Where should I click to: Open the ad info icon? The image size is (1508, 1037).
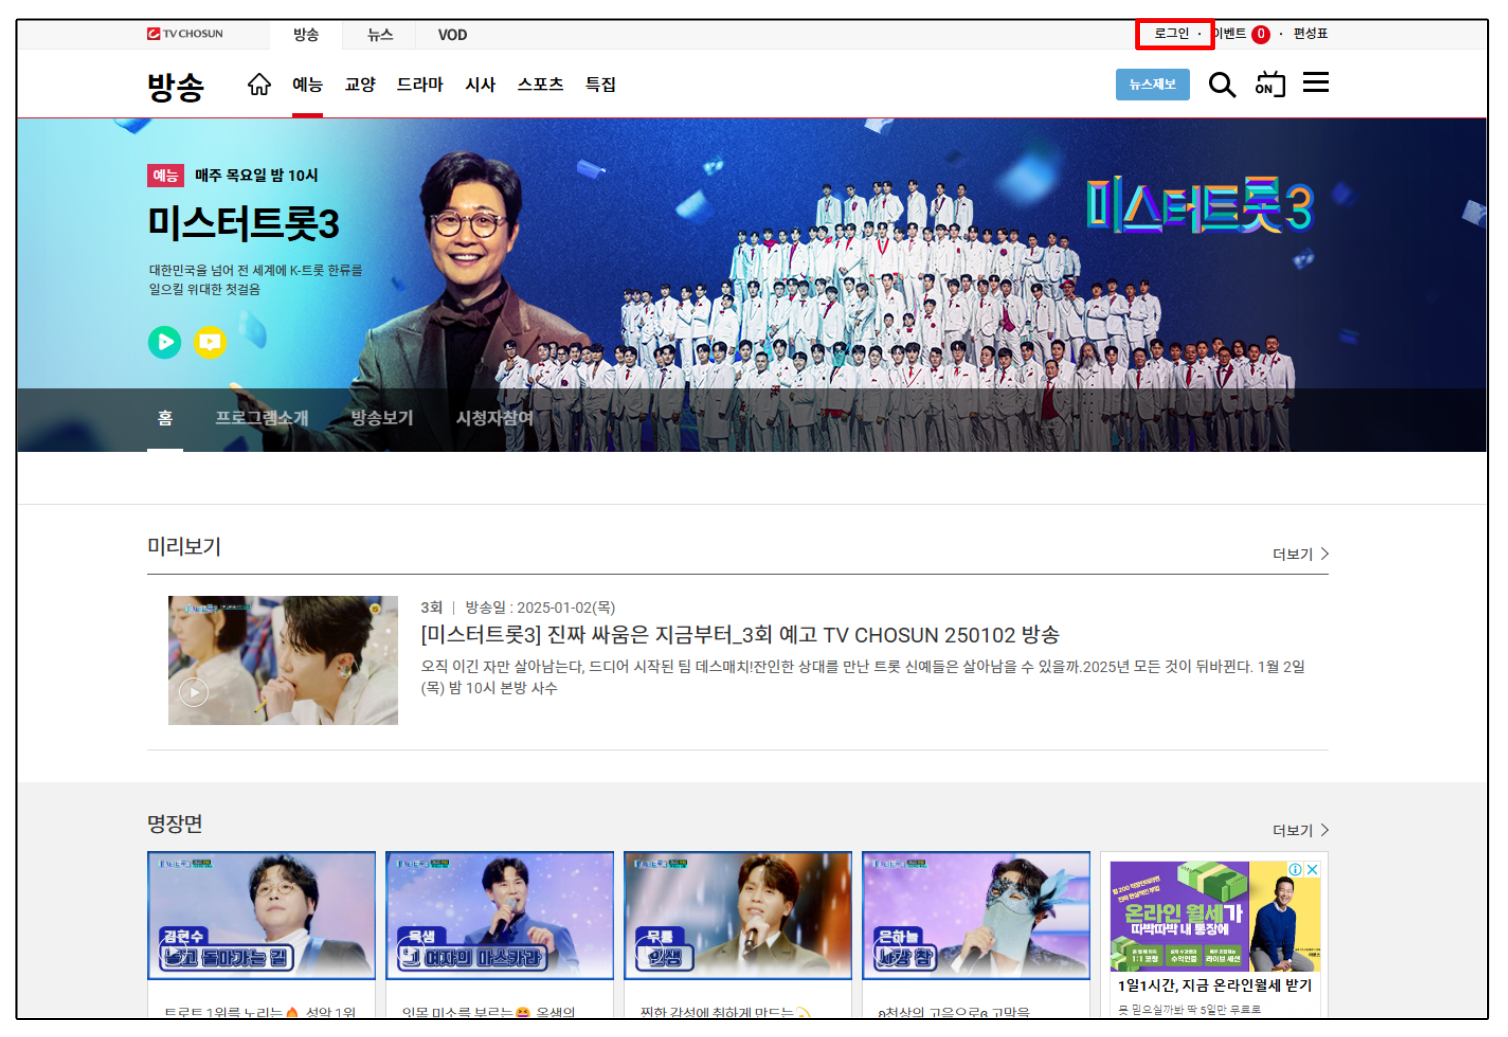tap(1295, 869)
